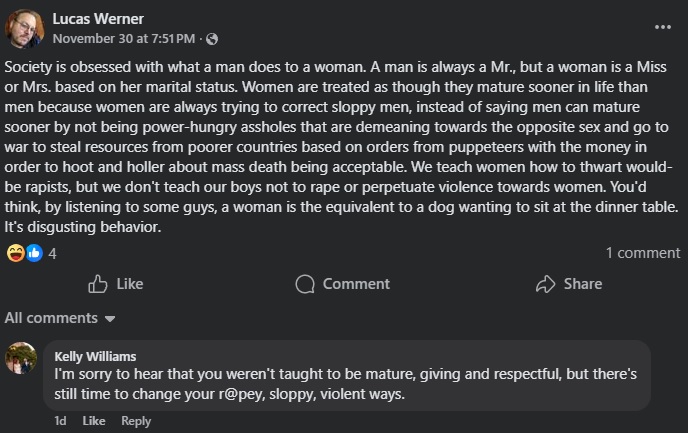Show the 1 comment count link
This screenshot has width=688, height=433.
point(643,253)
